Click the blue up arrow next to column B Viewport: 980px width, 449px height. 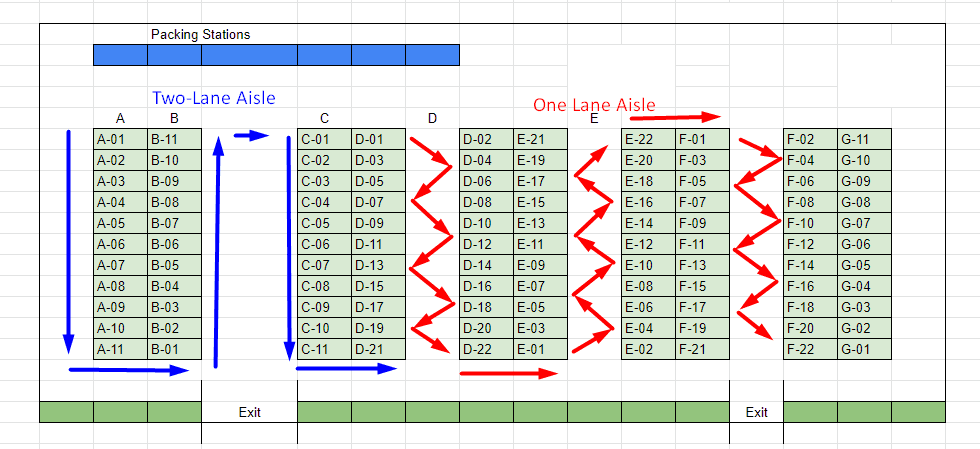(x=217, y=252)
